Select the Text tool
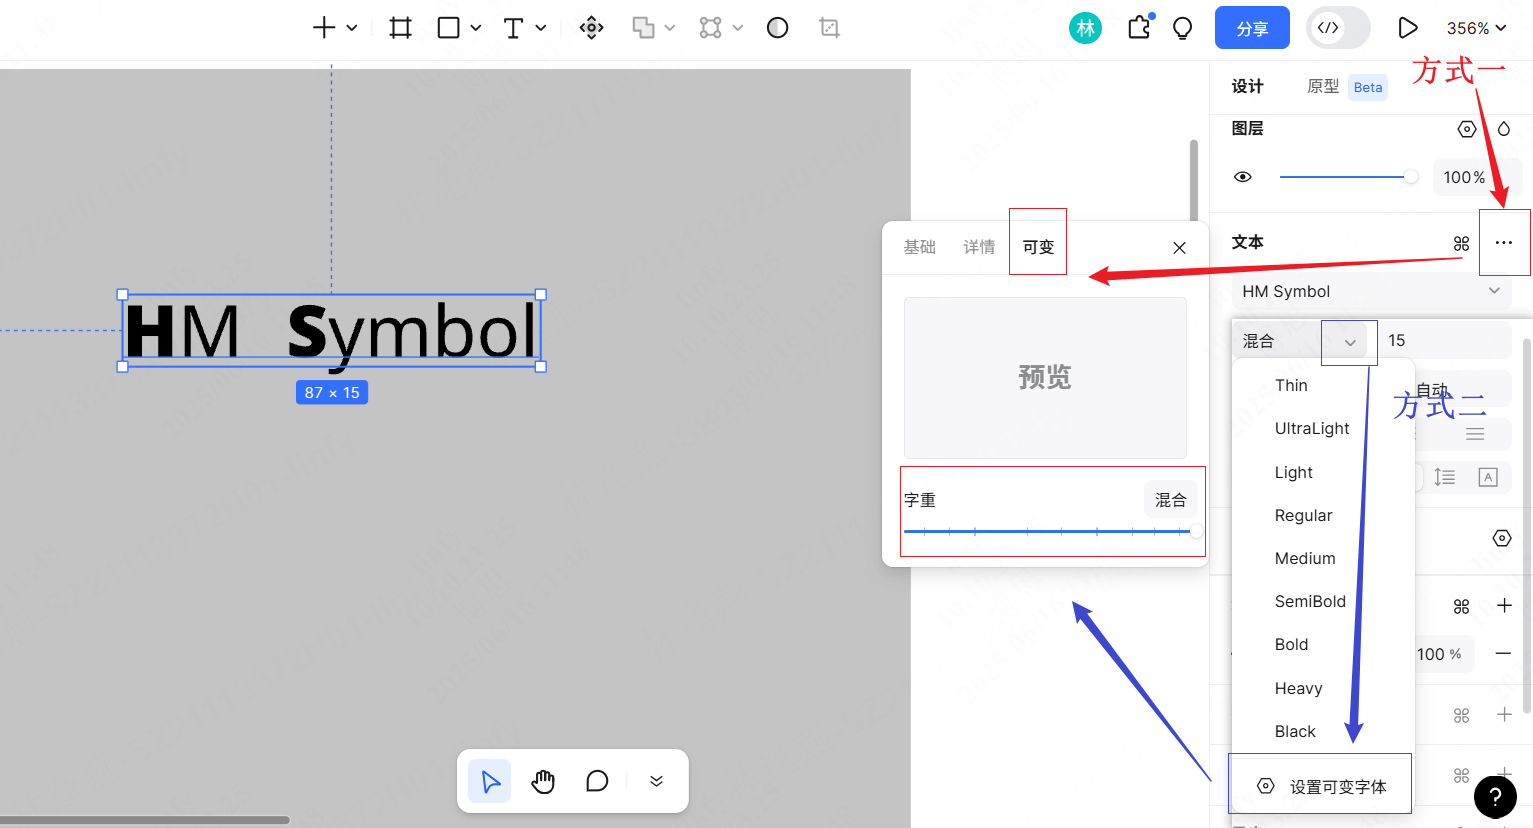 [x=513, y=28]
